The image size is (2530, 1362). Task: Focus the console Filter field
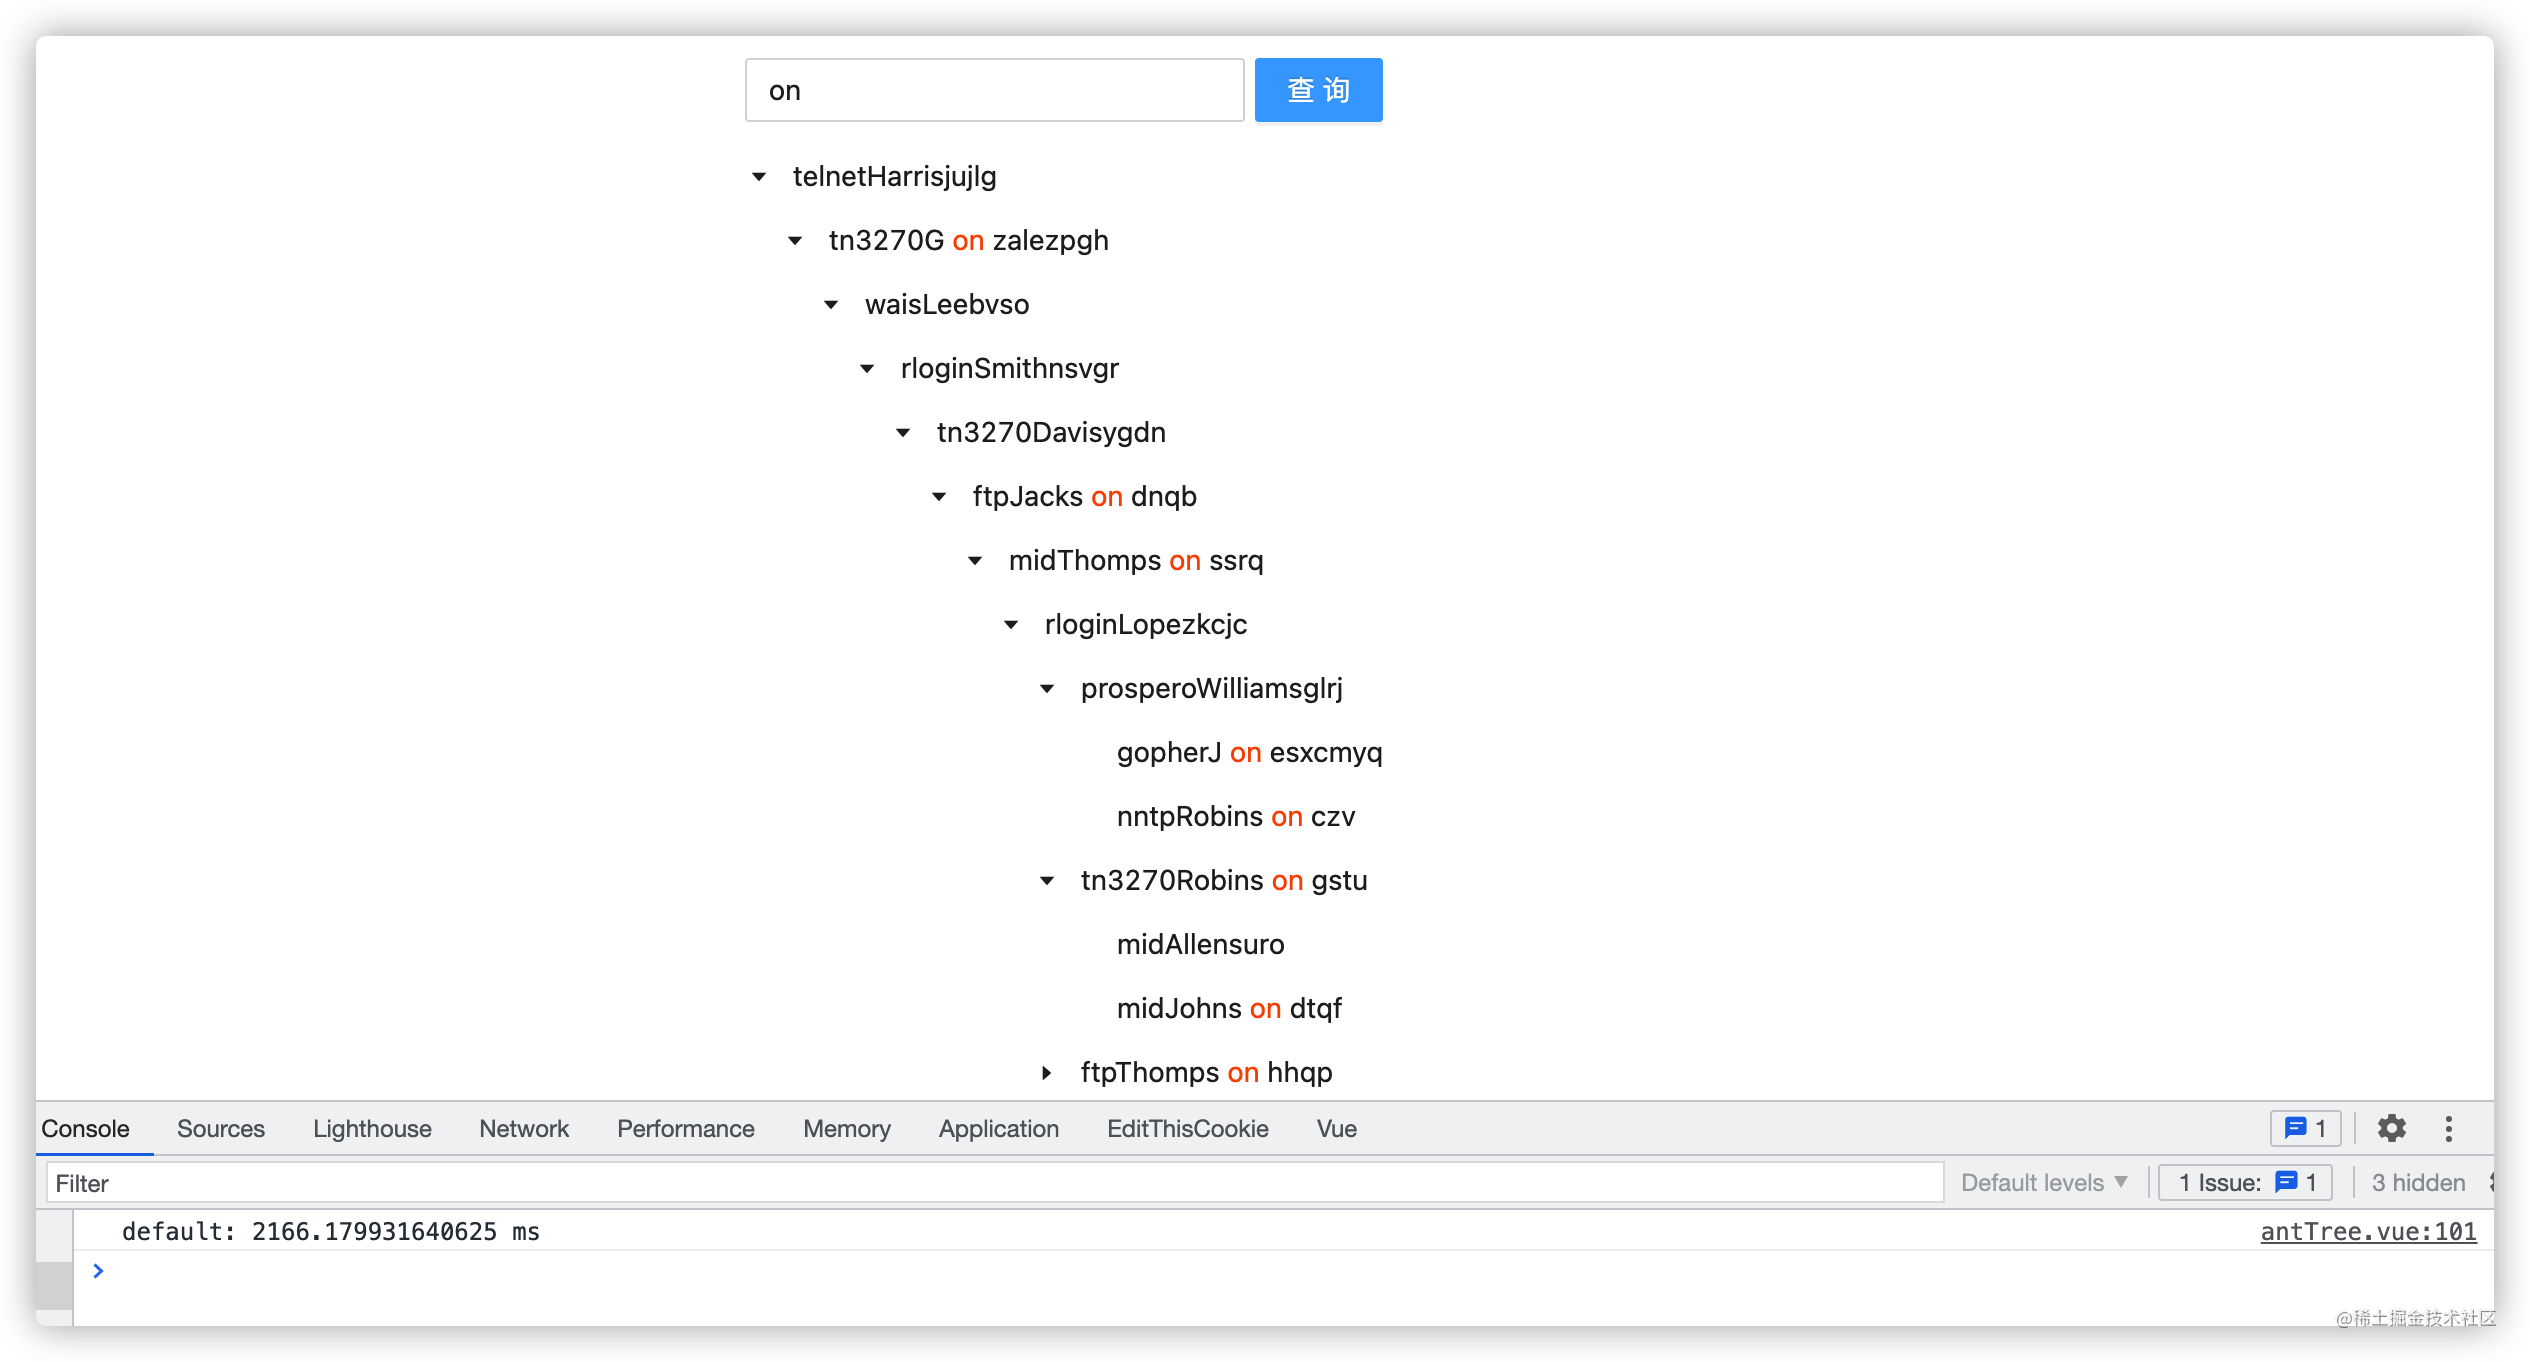(995, 1182)
